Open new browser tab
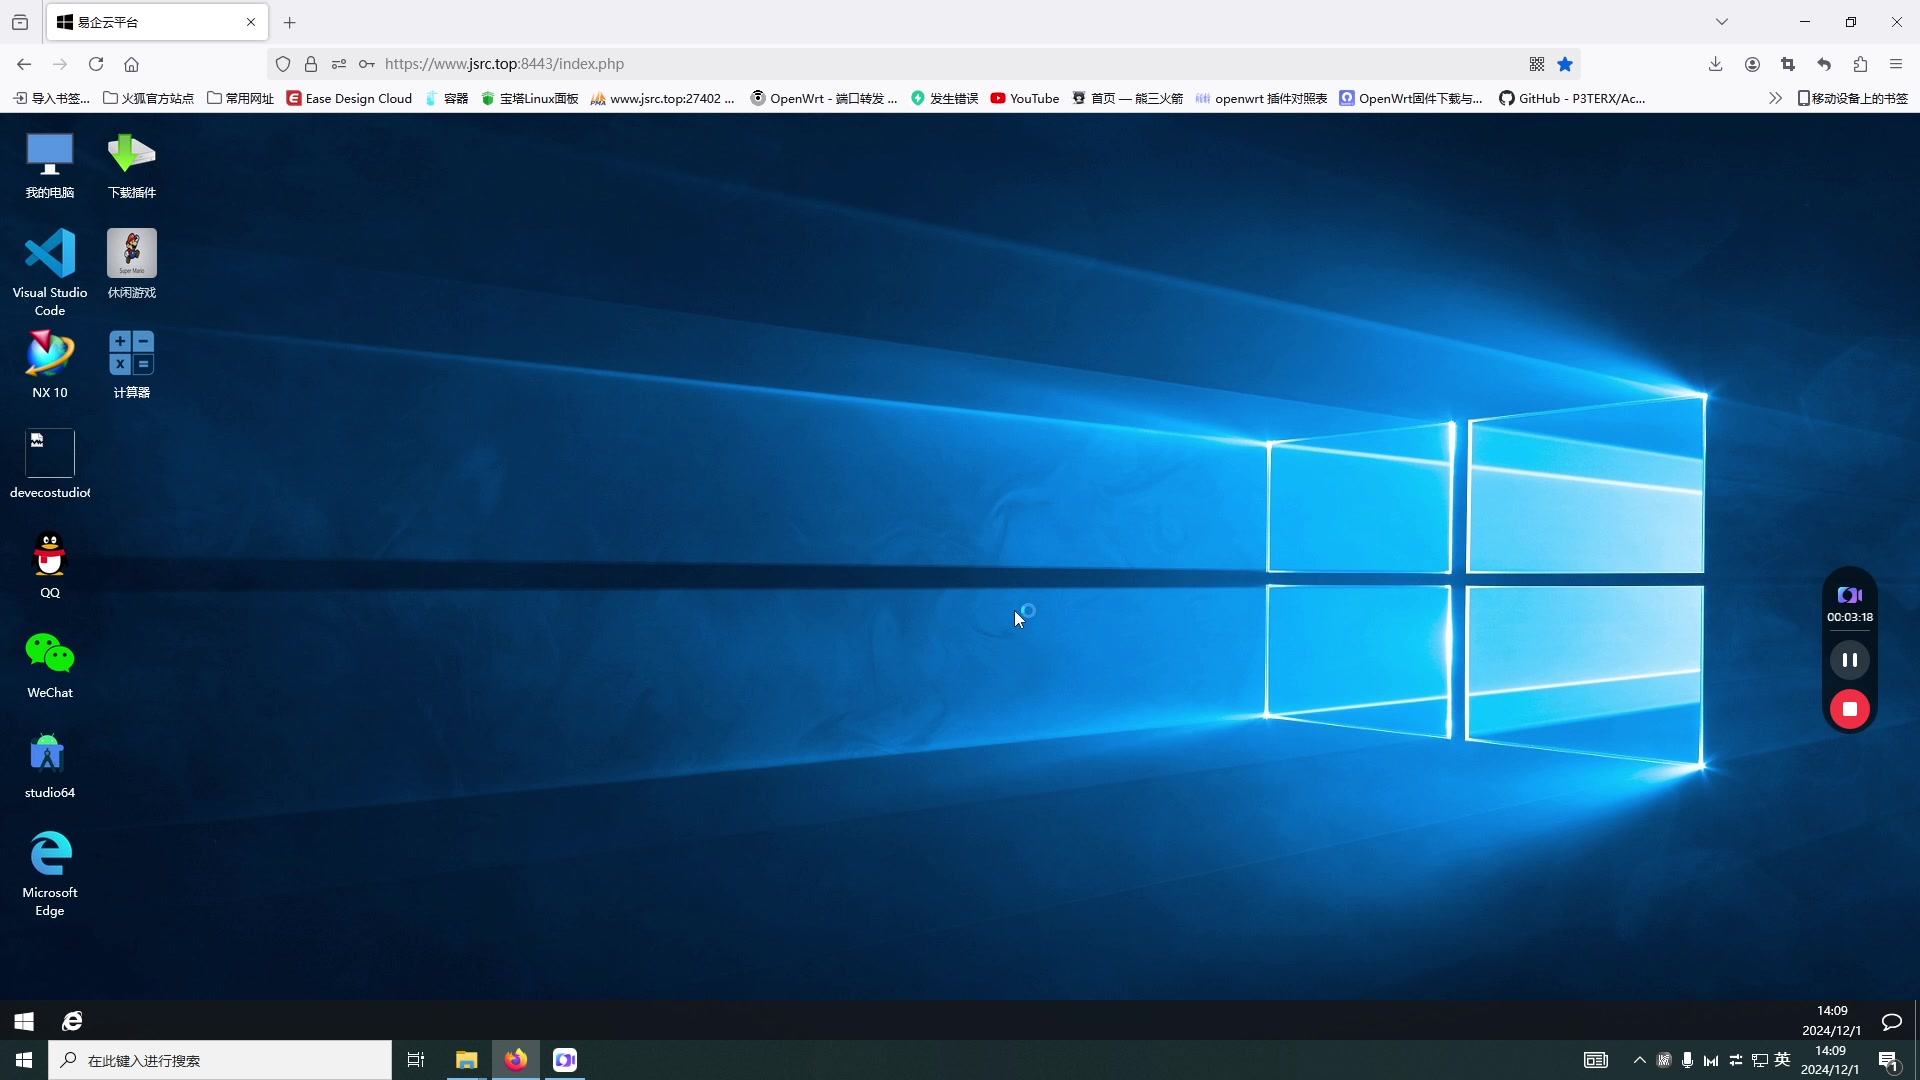Screen dimensions: 1920x1080 (x=290, y=22)
